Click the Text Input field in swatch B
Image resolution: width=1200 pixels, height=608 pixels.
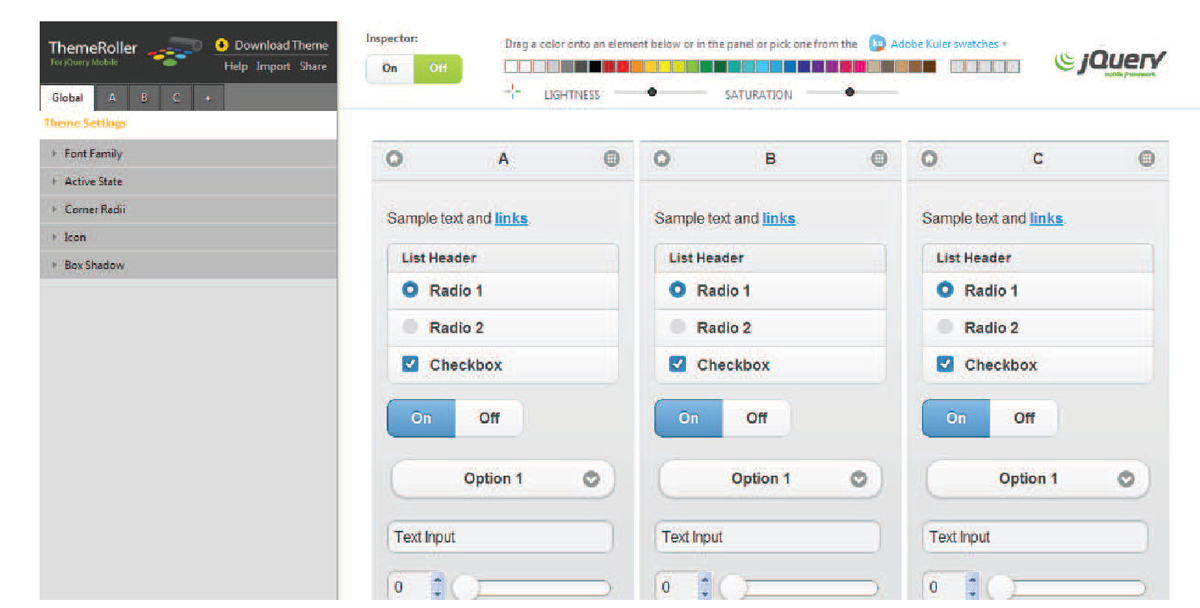point(768,537)
